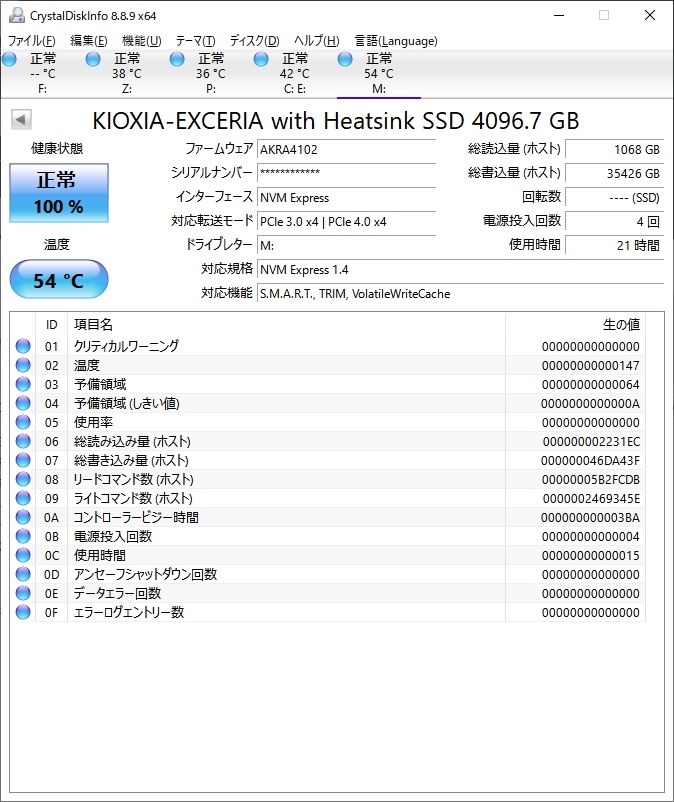Click status orb for 0D アンセーフシャットダウン回数
This screenshot has height=802, width=674.
23,574
